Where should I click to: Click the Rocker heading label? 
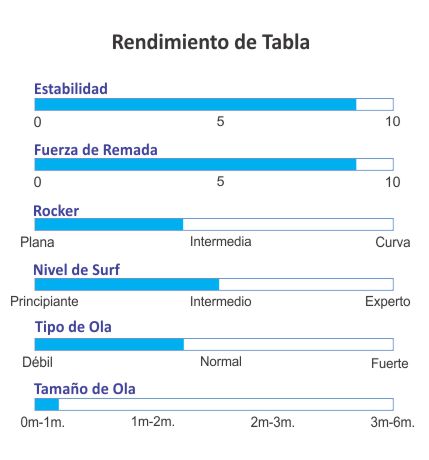tap(56, 211)
